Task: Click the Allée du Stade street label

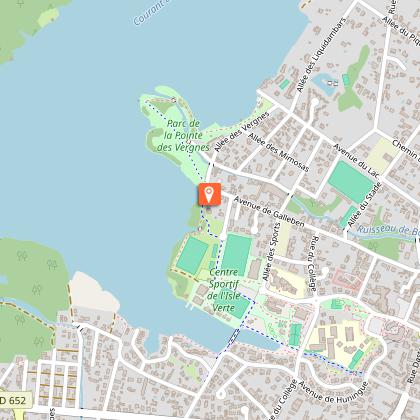Action: pos(364,205)
